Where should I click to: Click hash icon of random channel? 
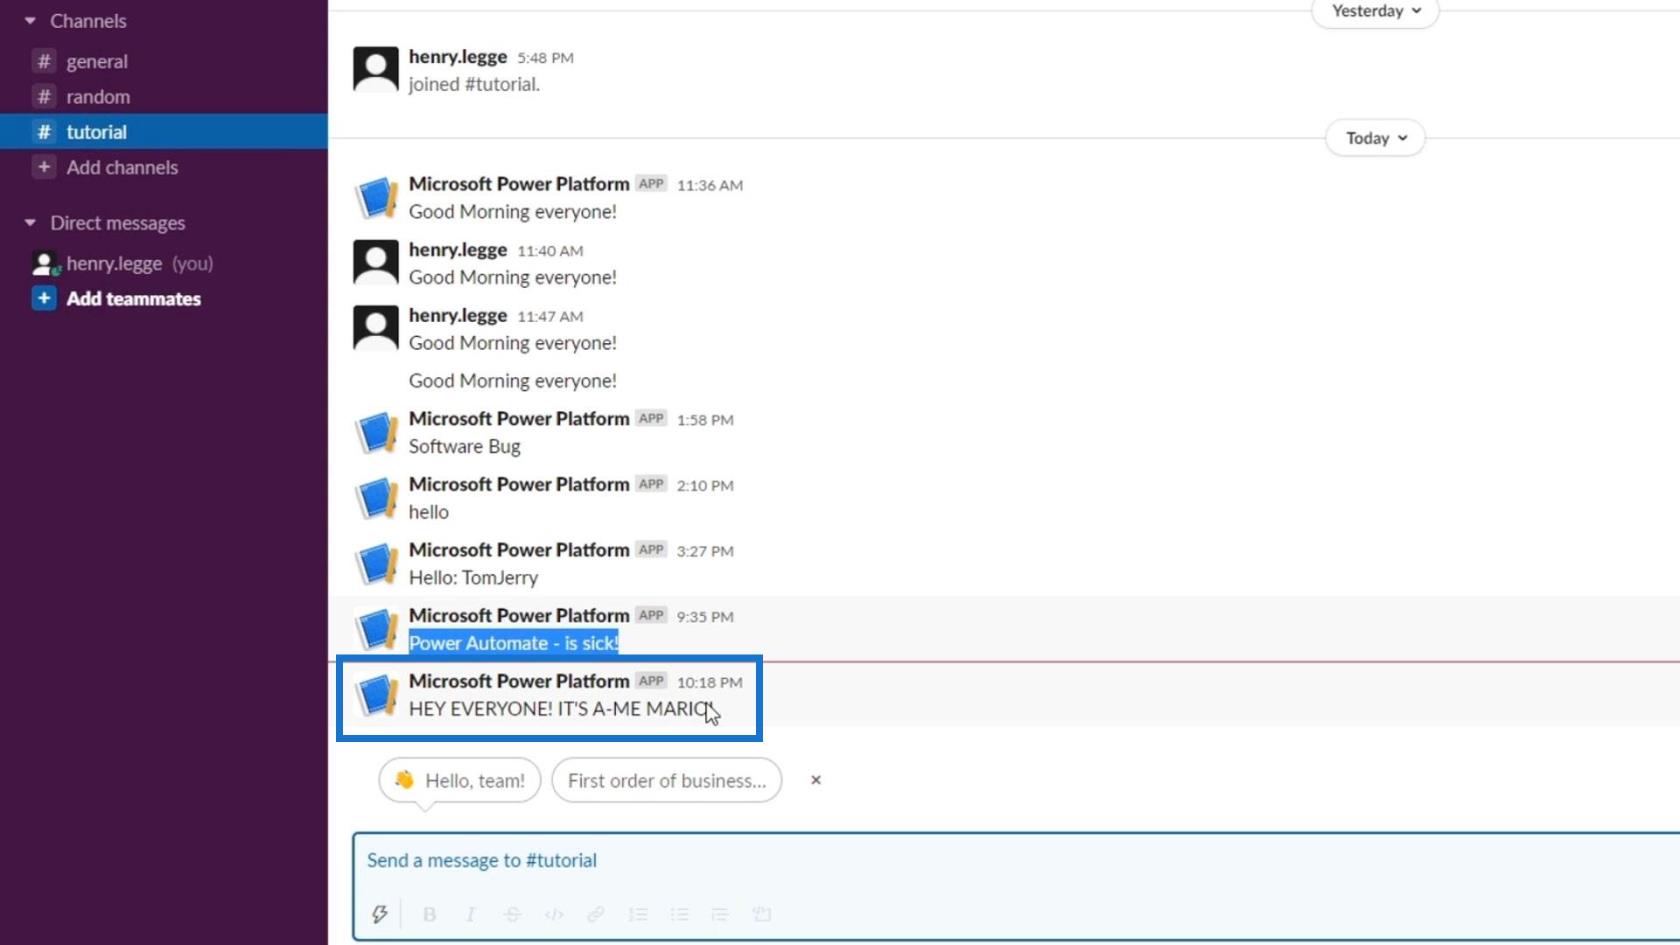tap(44, 97)
